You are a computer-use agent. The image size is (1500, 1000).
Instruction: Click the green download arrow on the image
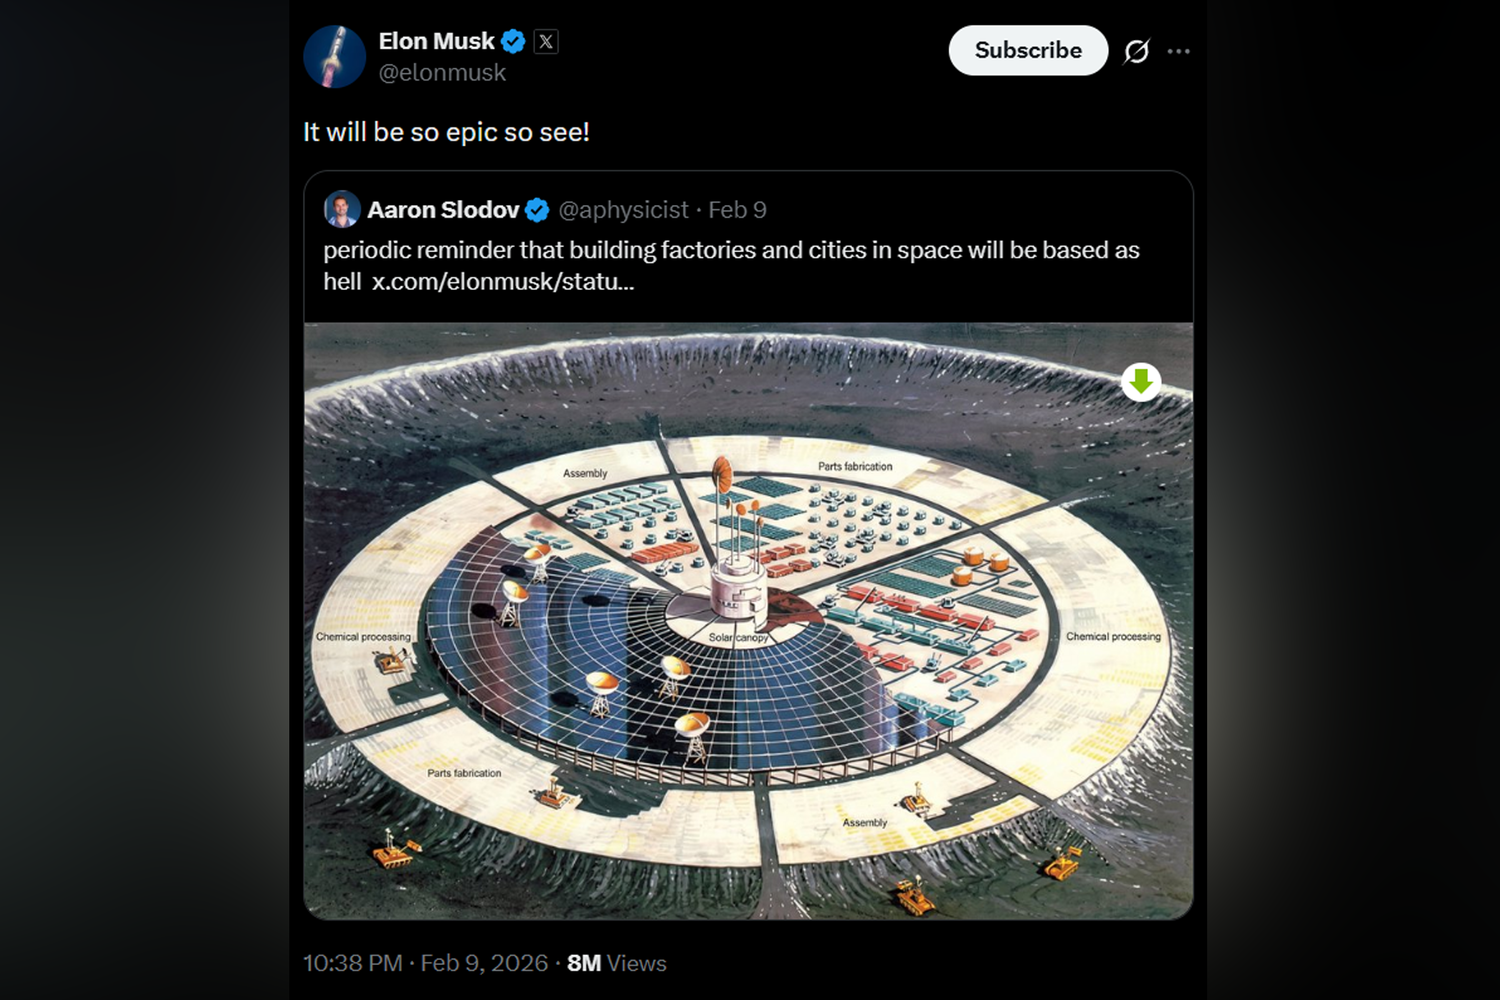[1141, 382]
